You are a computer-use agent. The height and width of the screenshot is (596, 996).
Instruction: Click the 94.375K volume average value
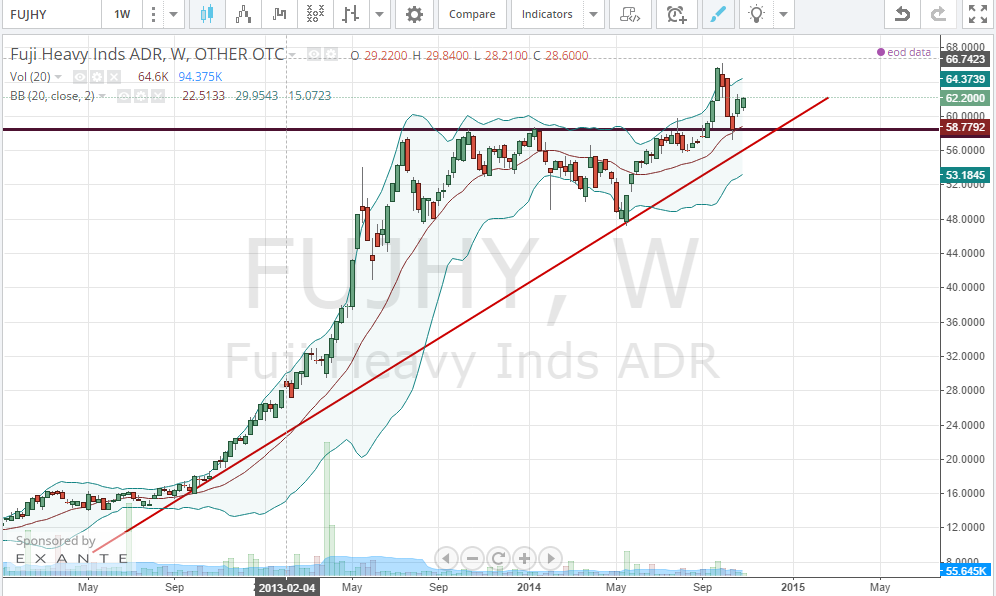(x=200, y=77)
